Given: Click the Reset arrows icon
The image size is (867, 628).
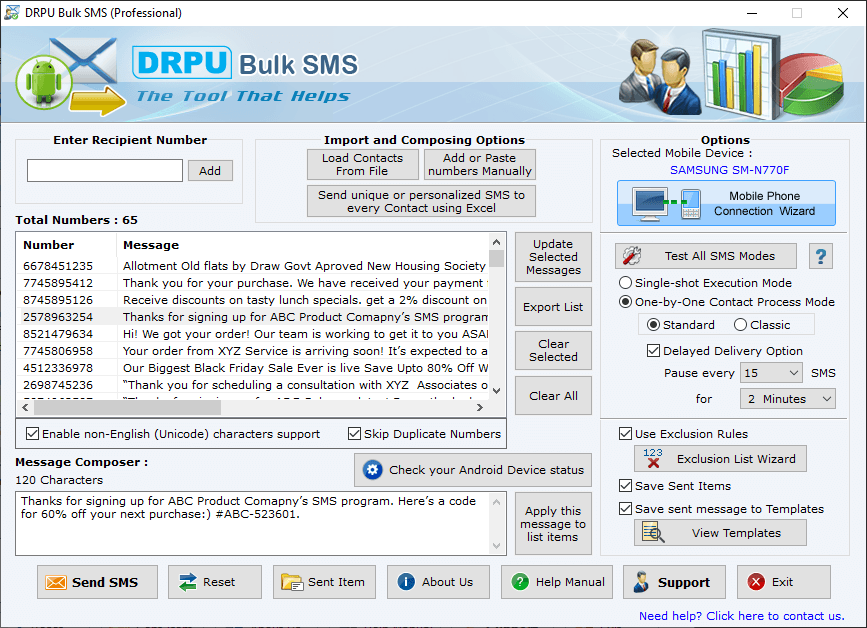Looking at the screenshot, I should [188, 582].
